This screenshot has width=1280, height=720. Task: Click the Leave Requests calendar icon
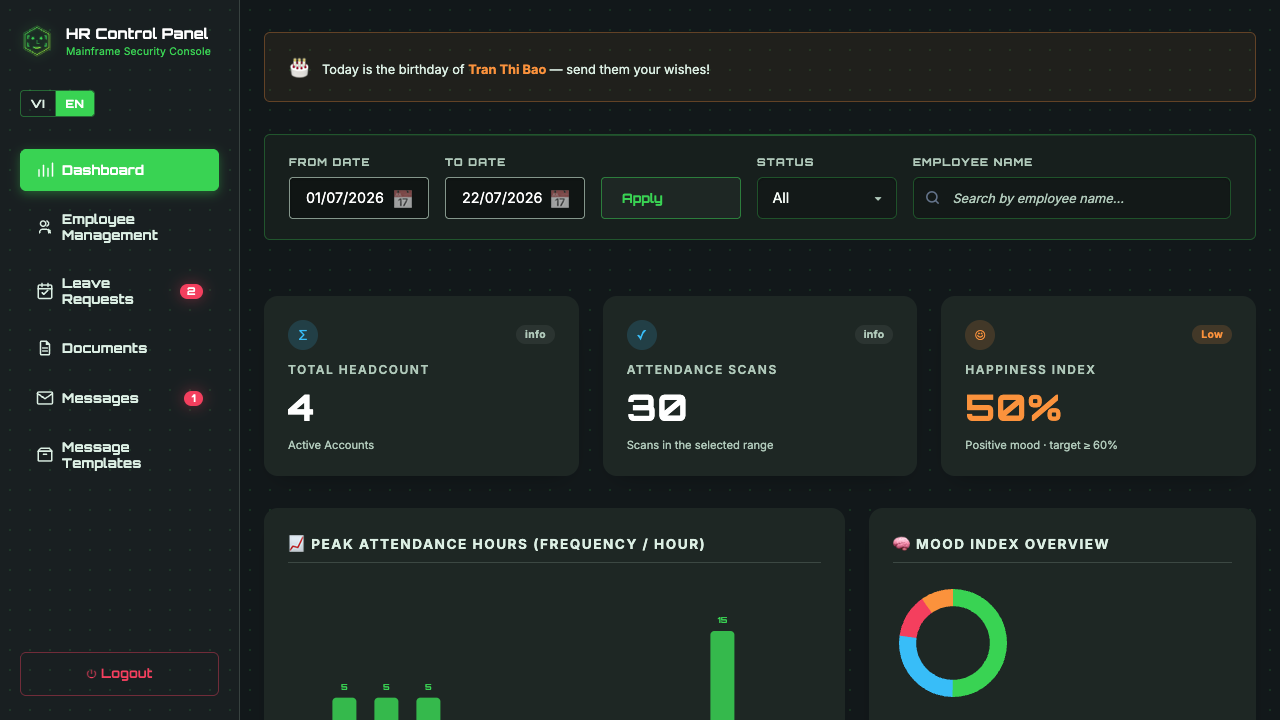pyautogui.click(x=45, y=291)
